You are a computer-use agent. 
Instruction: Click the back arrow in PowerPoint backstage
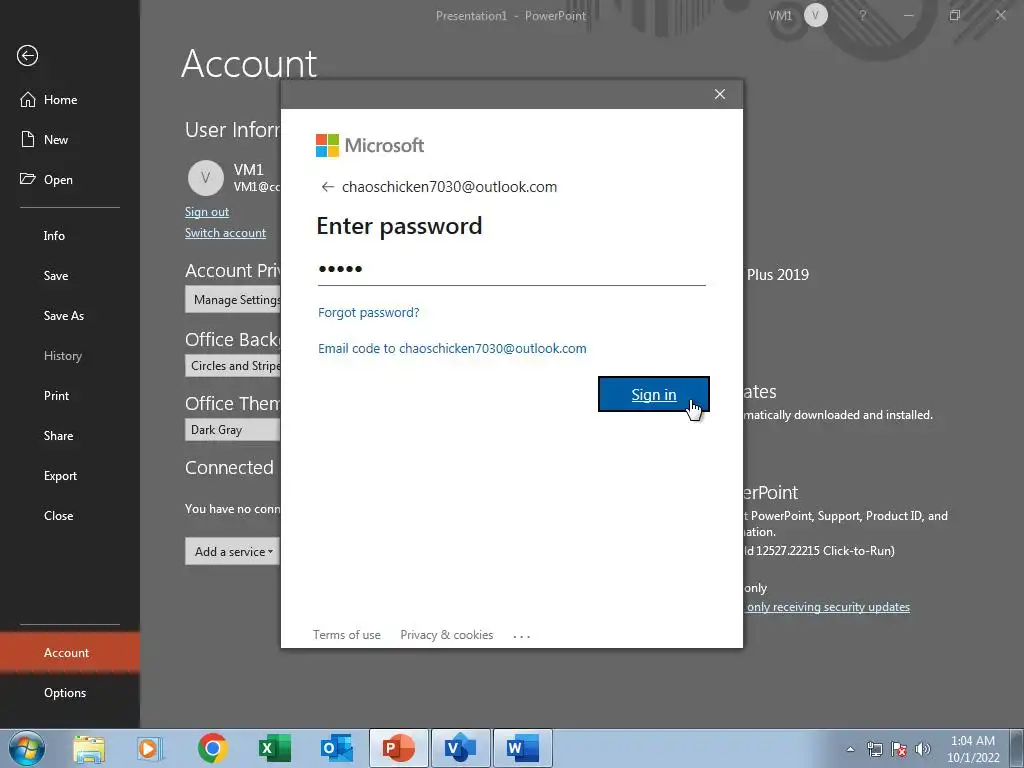tap(27, 56)
